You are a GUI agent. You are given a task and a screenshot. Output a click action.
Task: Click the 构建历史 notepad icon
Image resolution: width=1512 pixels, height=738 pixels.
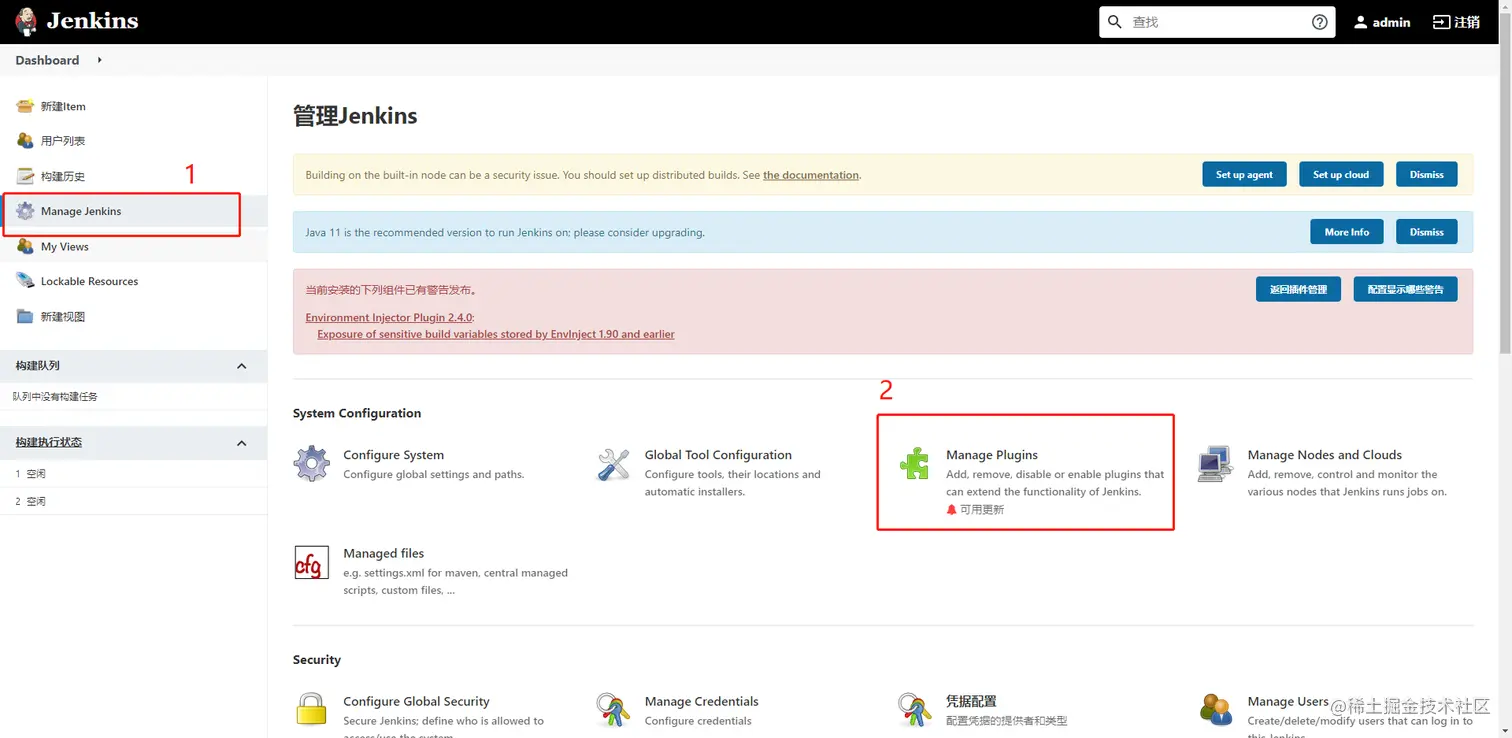coord(25,176)
